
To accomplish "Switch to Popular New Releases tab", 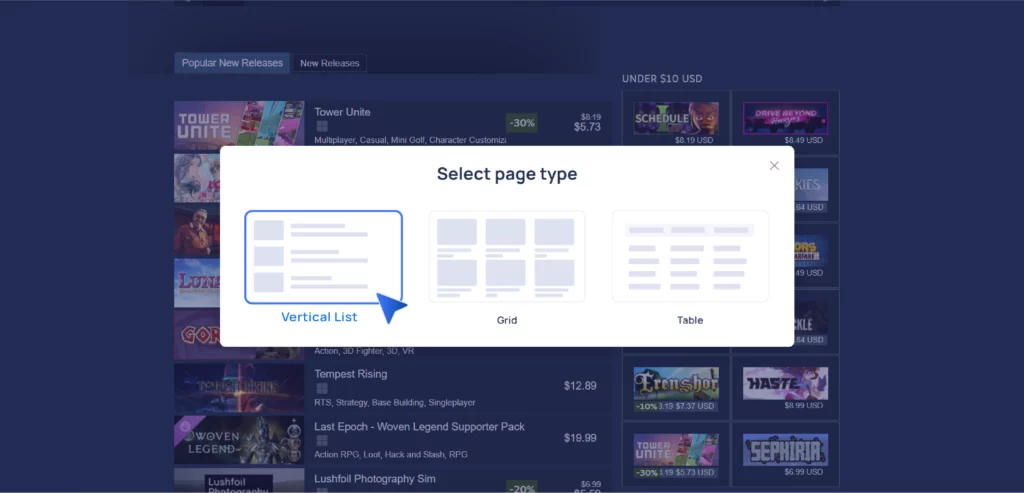I will pos(232,63).
